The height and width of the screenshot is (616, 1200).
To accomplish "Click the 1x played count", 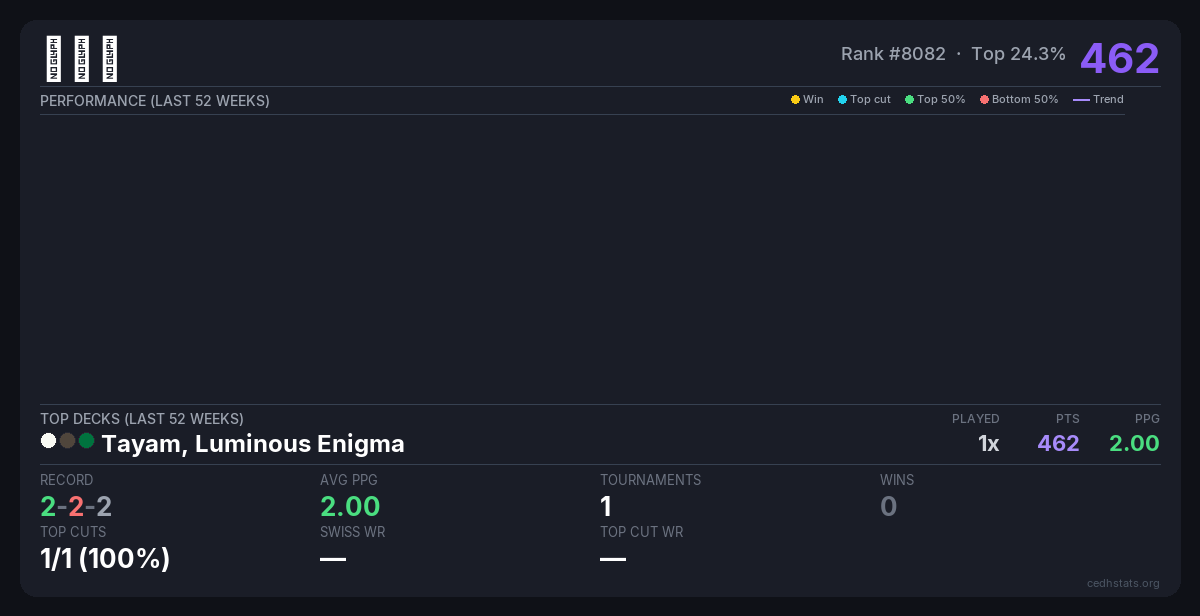I will [x=988, y=444].
